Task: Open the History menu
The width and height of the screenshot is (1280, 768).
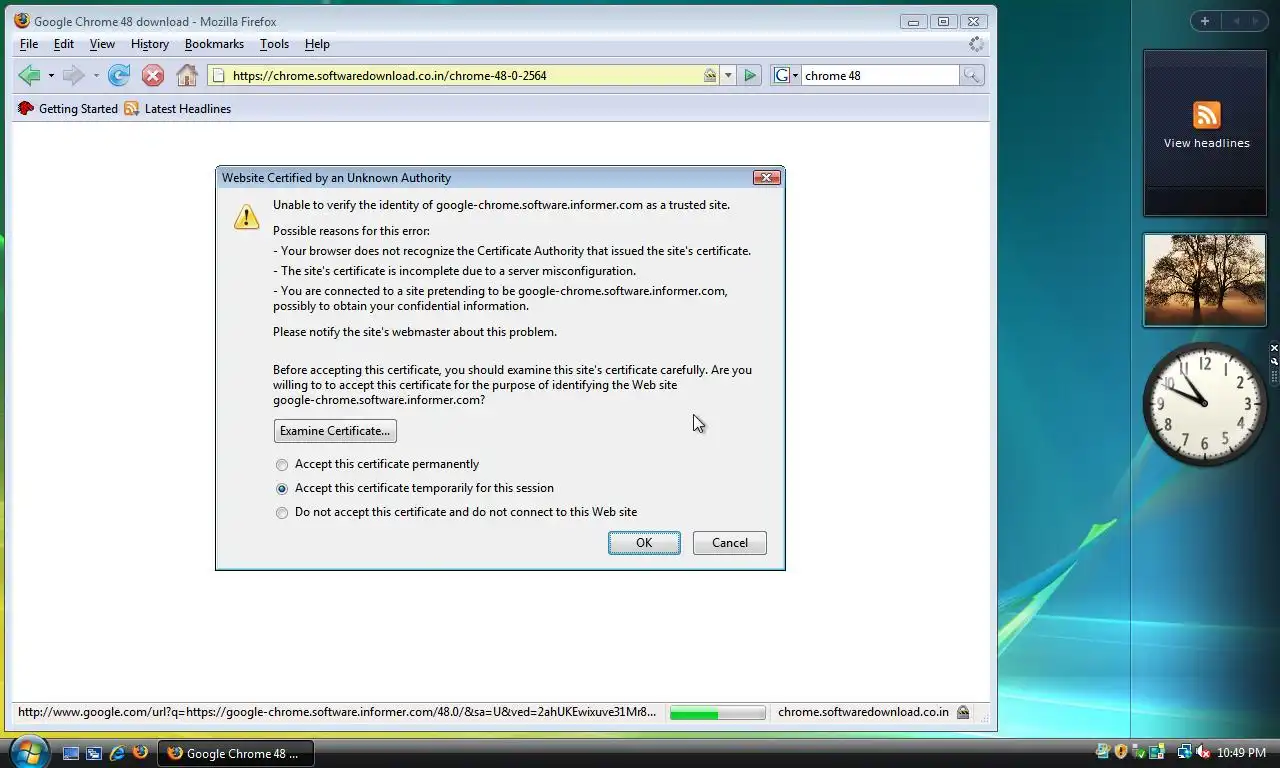Action: [149, 44]
